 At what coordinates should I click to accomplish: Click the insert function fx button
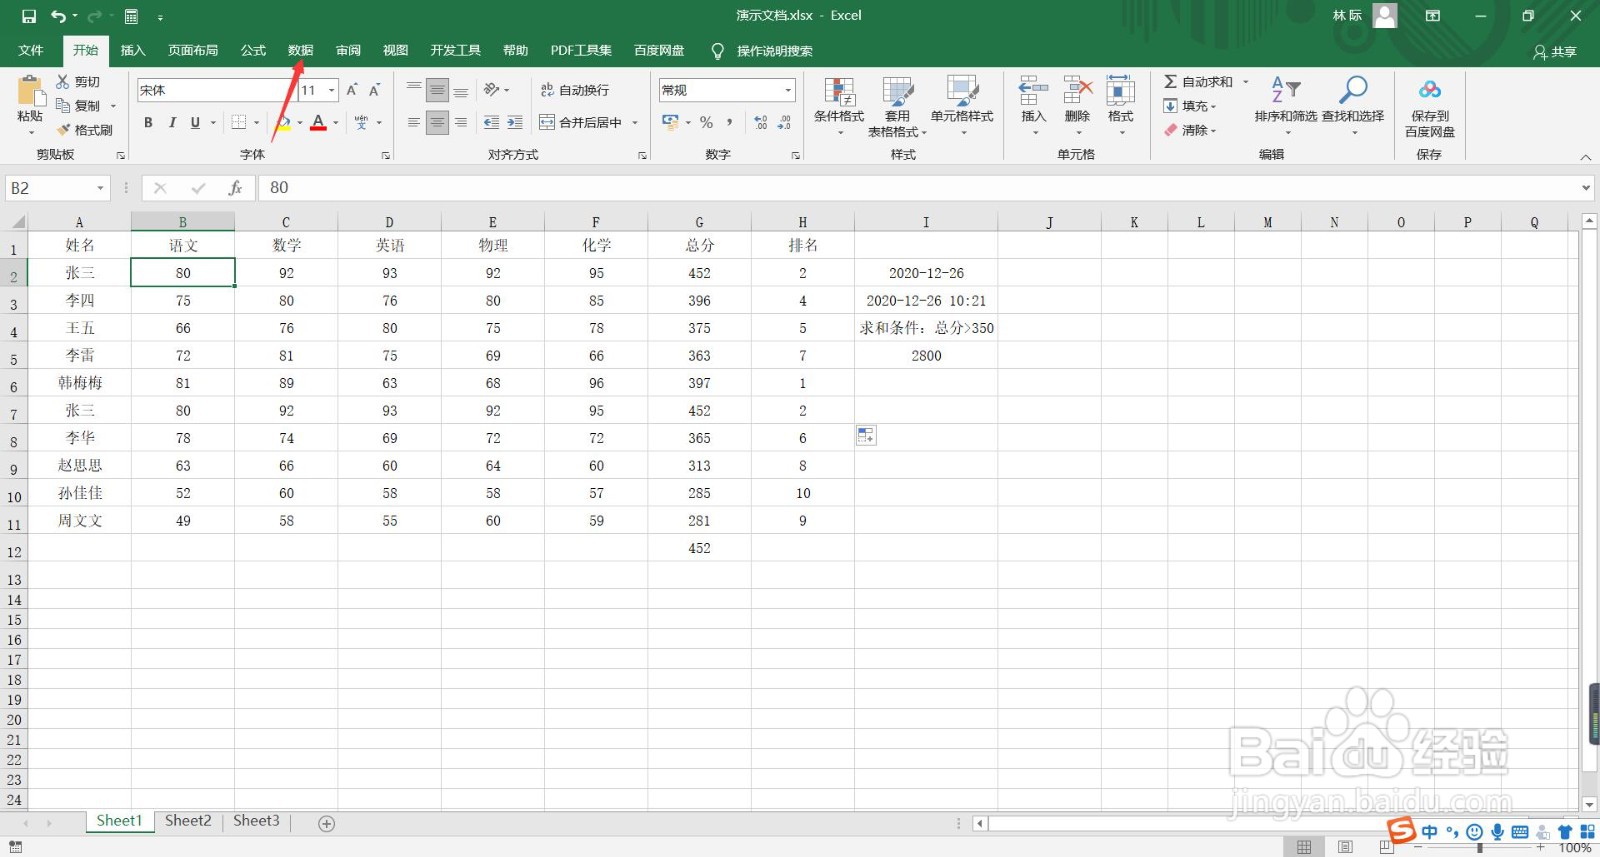point(235,188)
